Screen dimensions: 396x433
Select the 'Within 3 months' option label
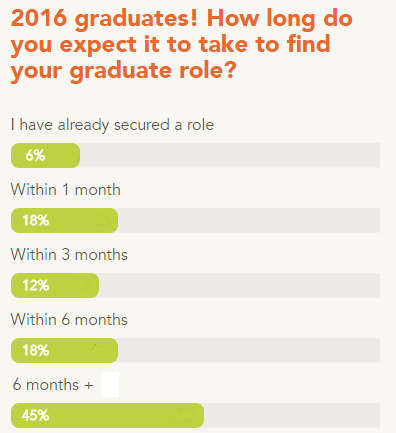tap(69, 255)
